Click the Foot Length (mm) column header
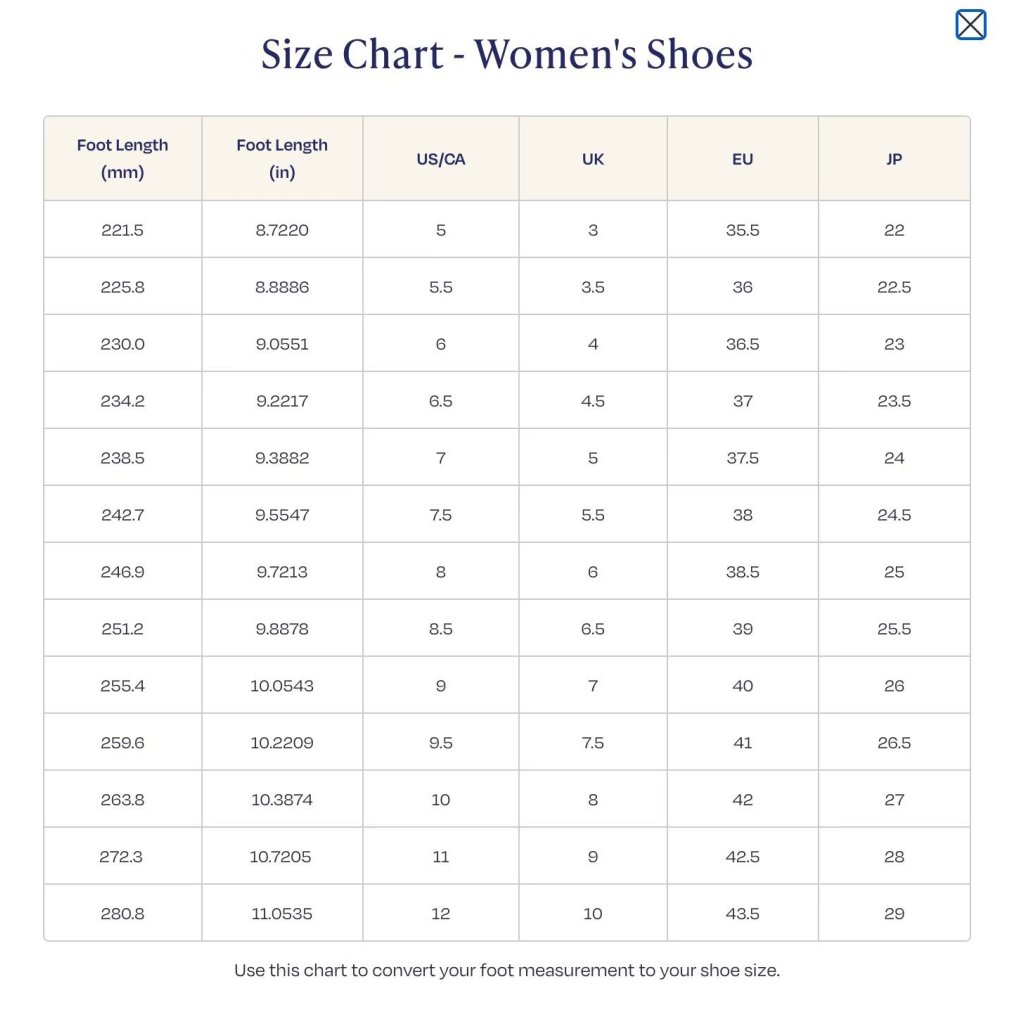The height and width of the screenshot is (1024, 1024). pyautogui.click(x=123, y=159)
